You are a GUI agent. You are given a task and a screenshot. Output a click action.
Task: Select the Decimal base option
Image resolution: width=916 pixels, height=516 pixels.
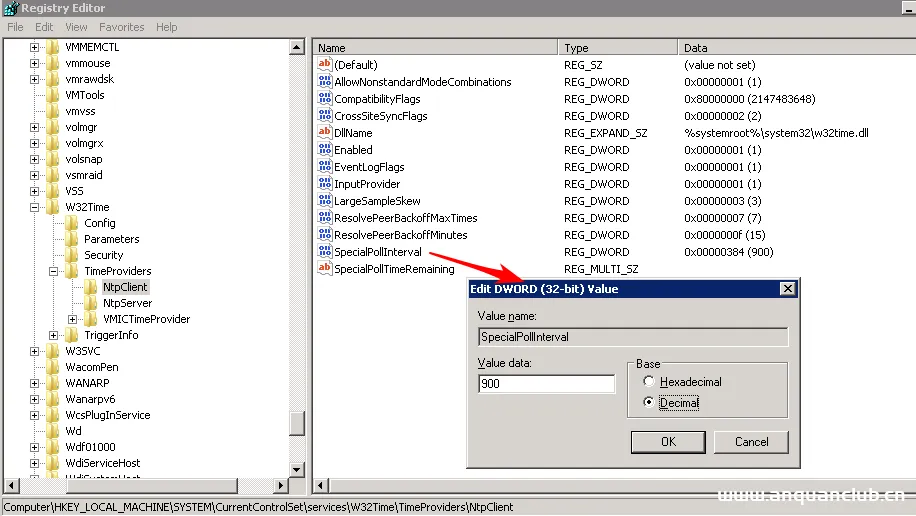coord(650,402)
